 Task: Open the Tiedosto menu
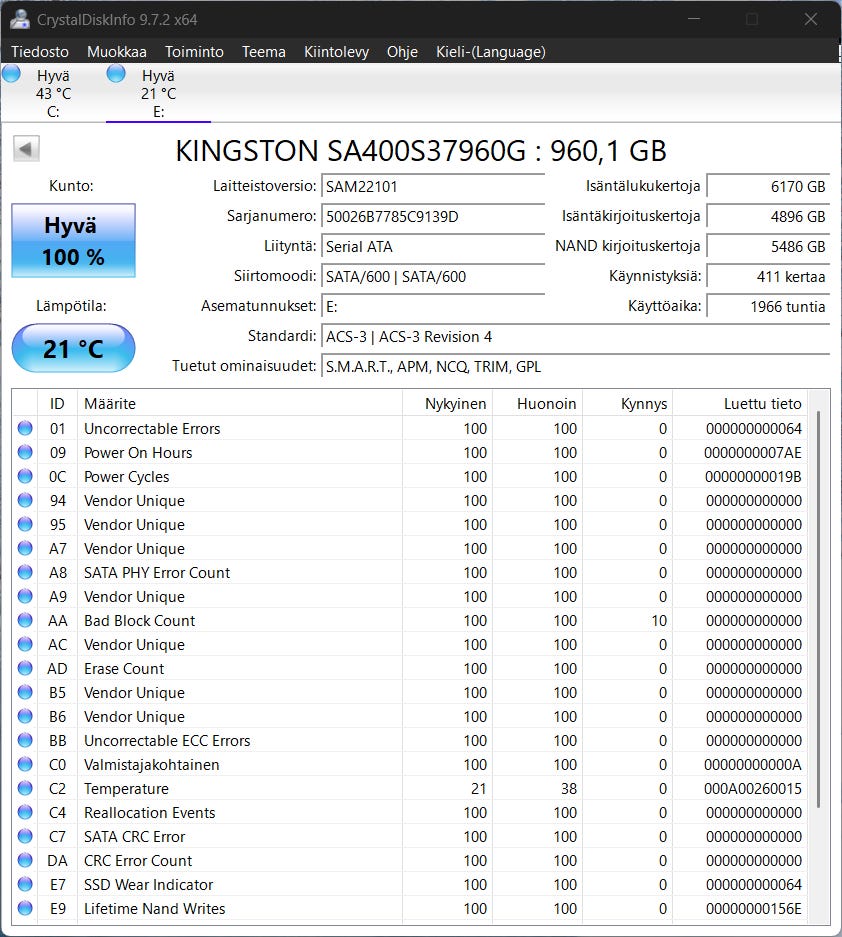point(40,52)
